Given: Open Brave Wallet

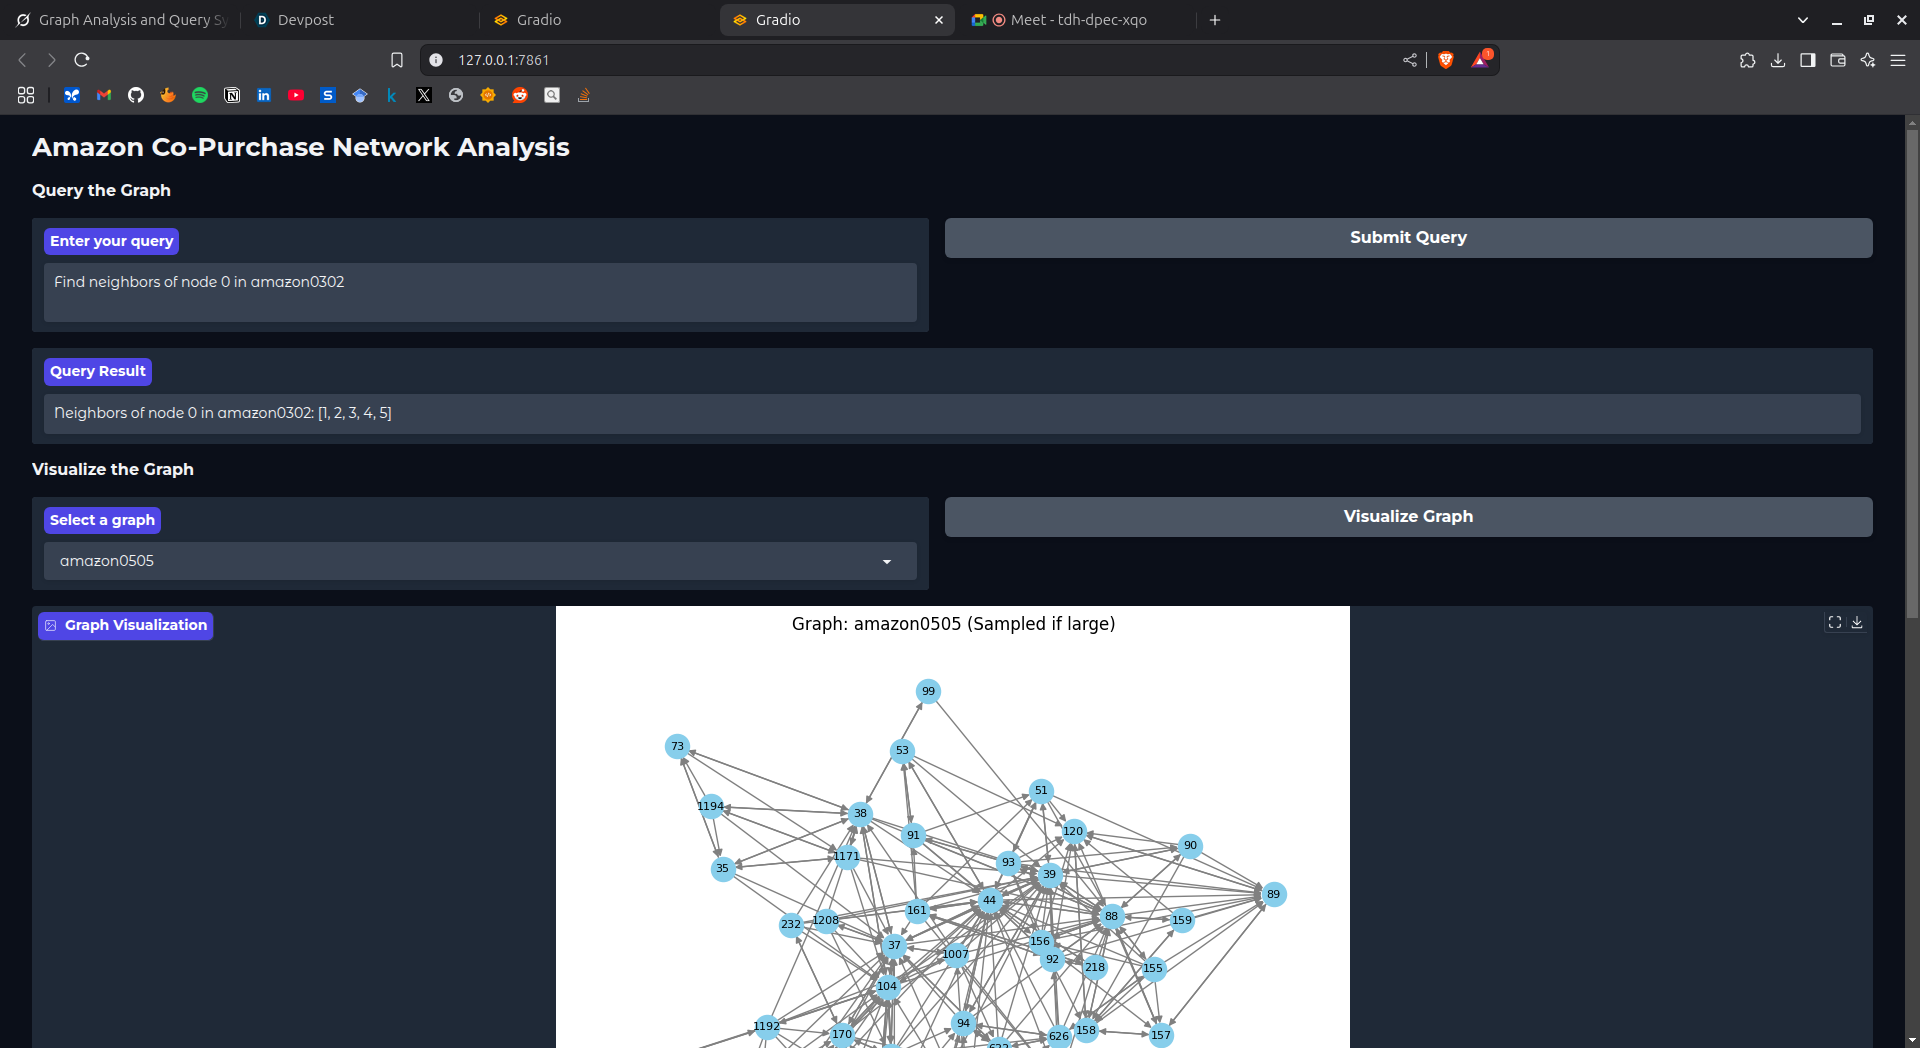Looking at the screenshot, I should 1838,60.
